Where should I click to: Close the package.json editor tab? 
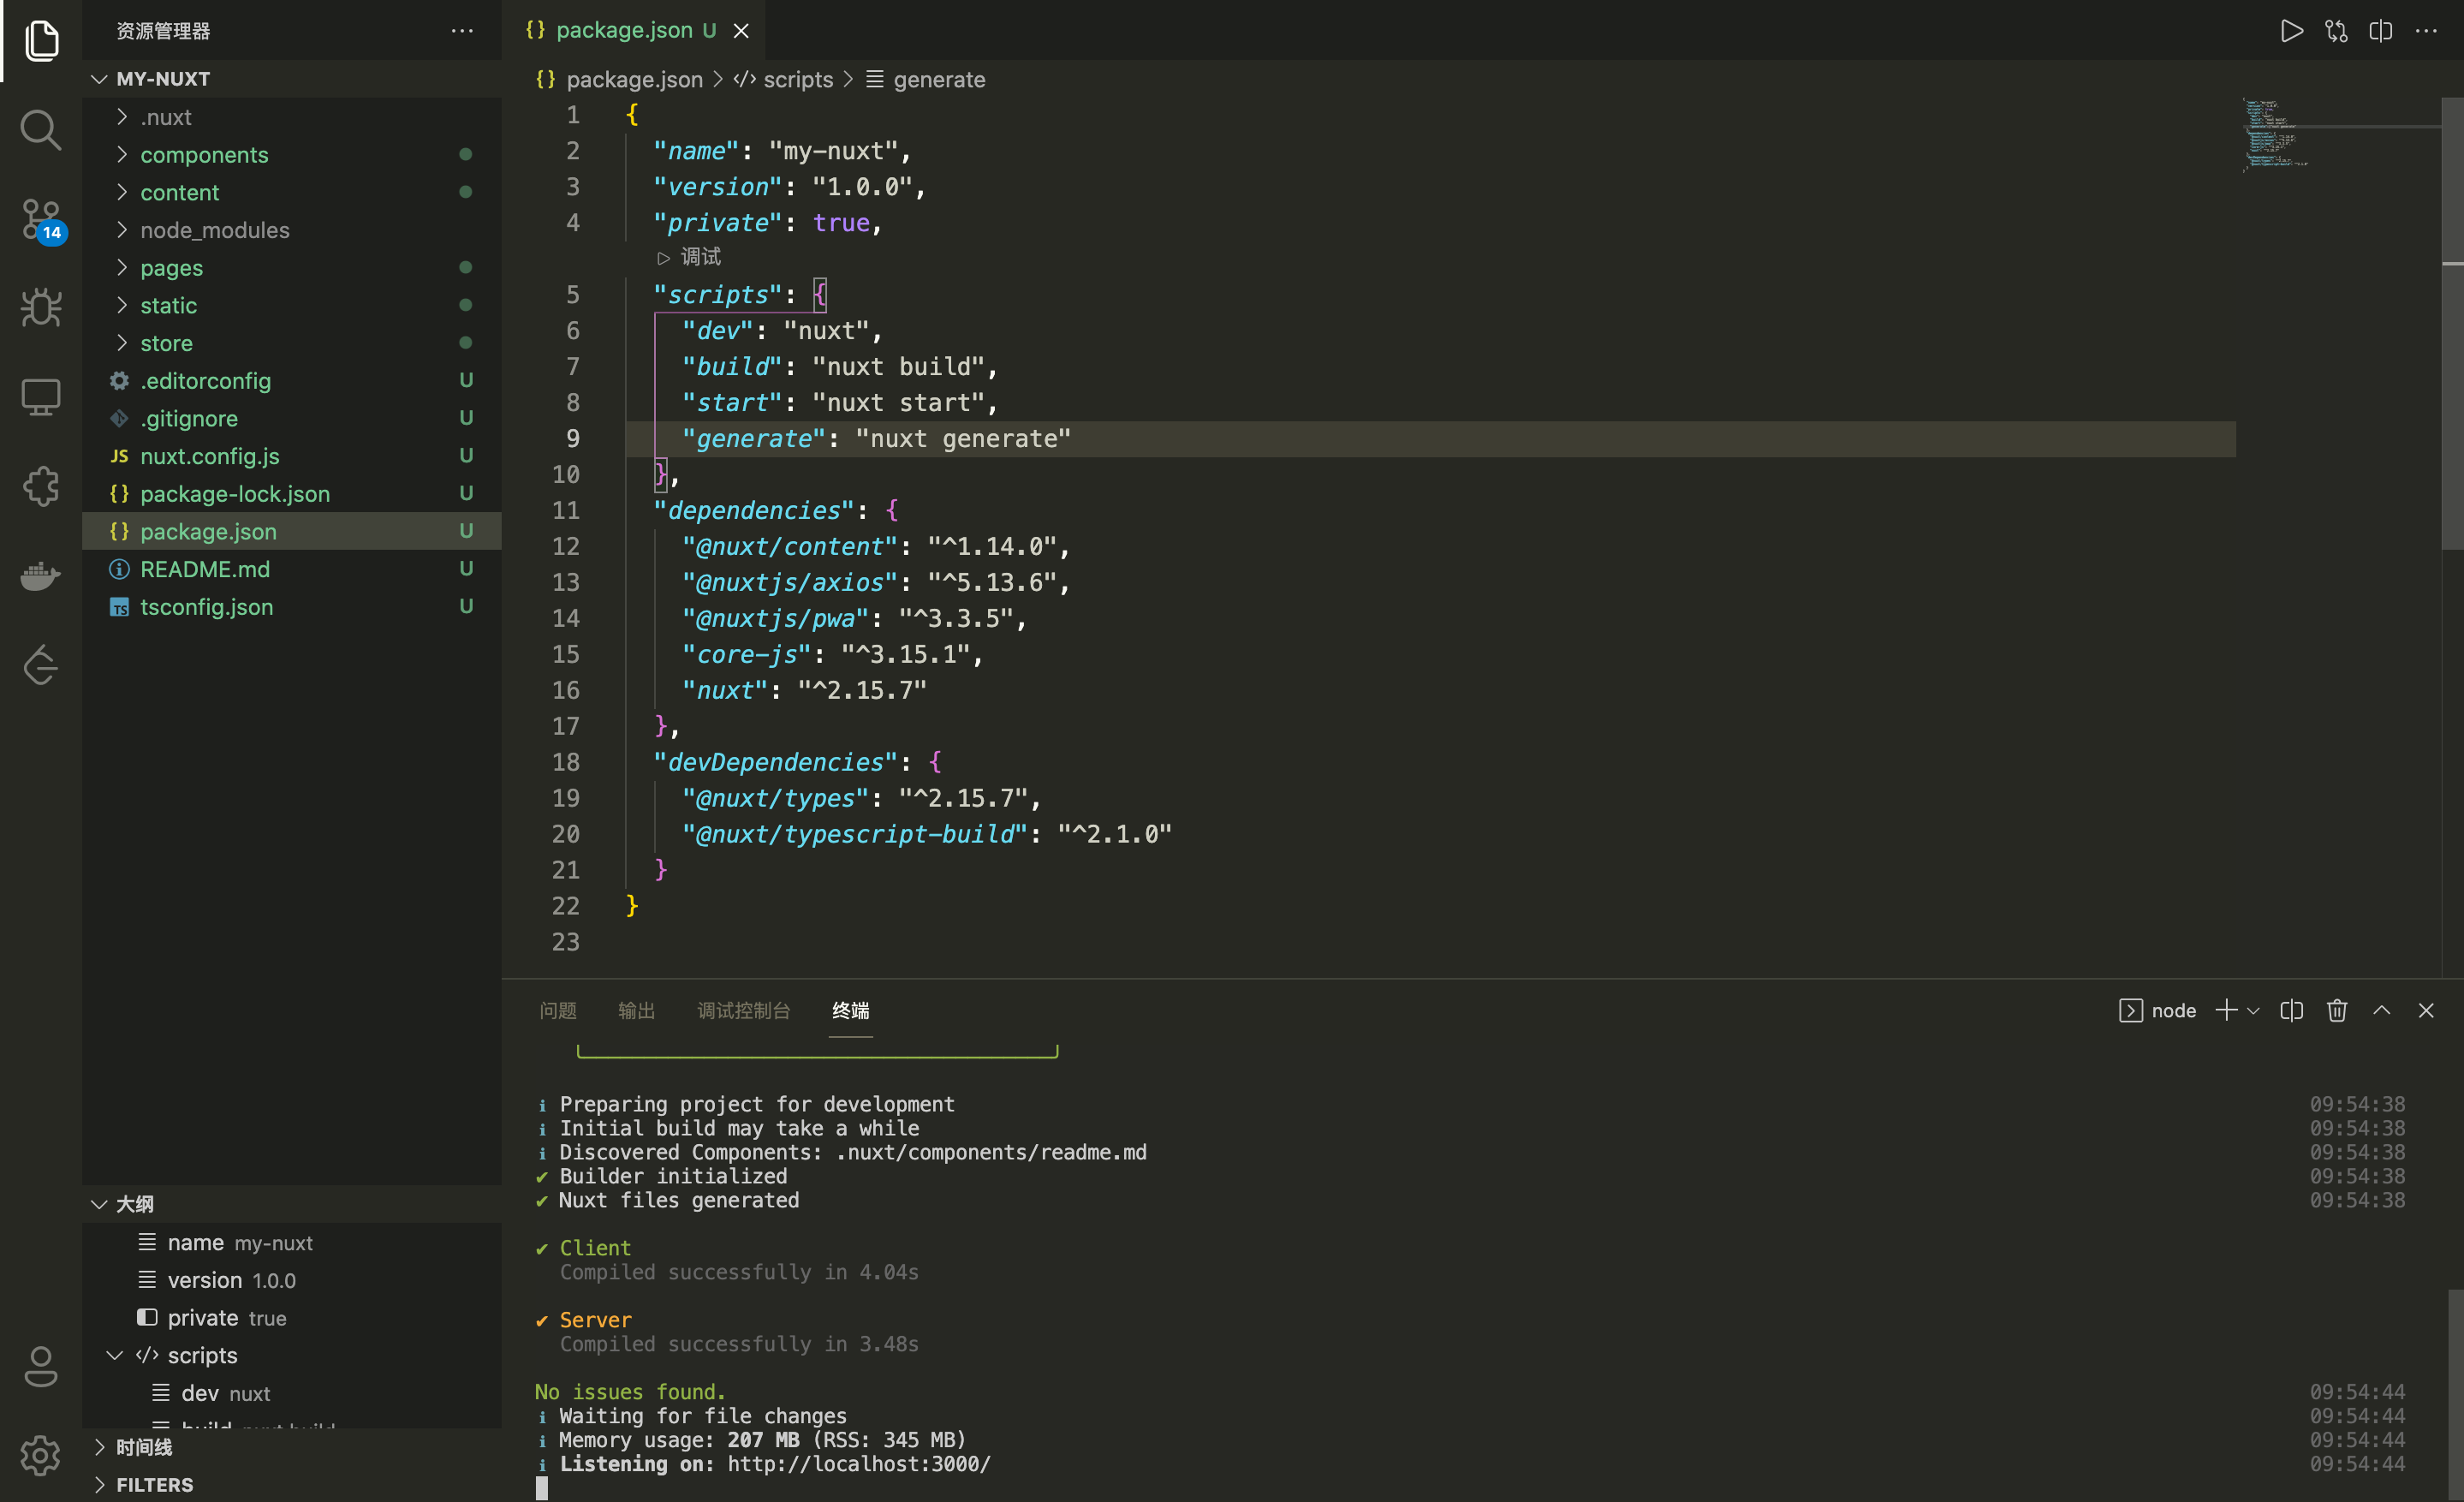coord(741,31)
